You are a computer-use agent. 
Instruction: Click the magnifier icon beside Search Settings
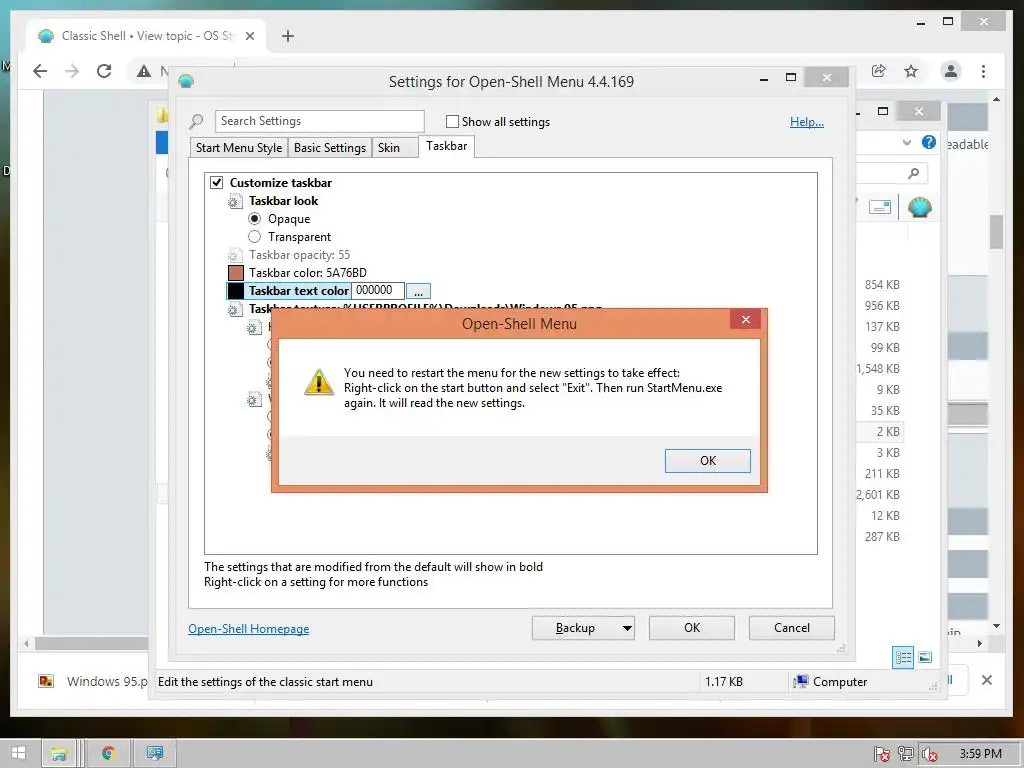[x=196, y=121]
